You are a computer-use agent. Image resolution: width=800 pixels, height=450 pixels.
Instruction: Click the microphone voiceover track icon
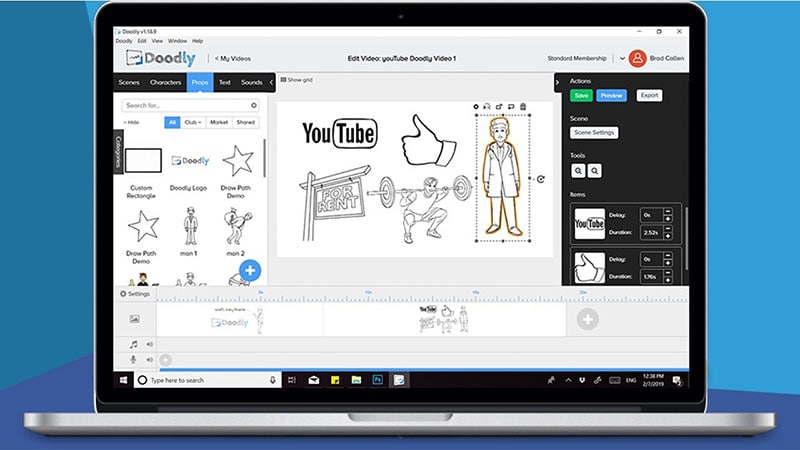tap(133, 359)
